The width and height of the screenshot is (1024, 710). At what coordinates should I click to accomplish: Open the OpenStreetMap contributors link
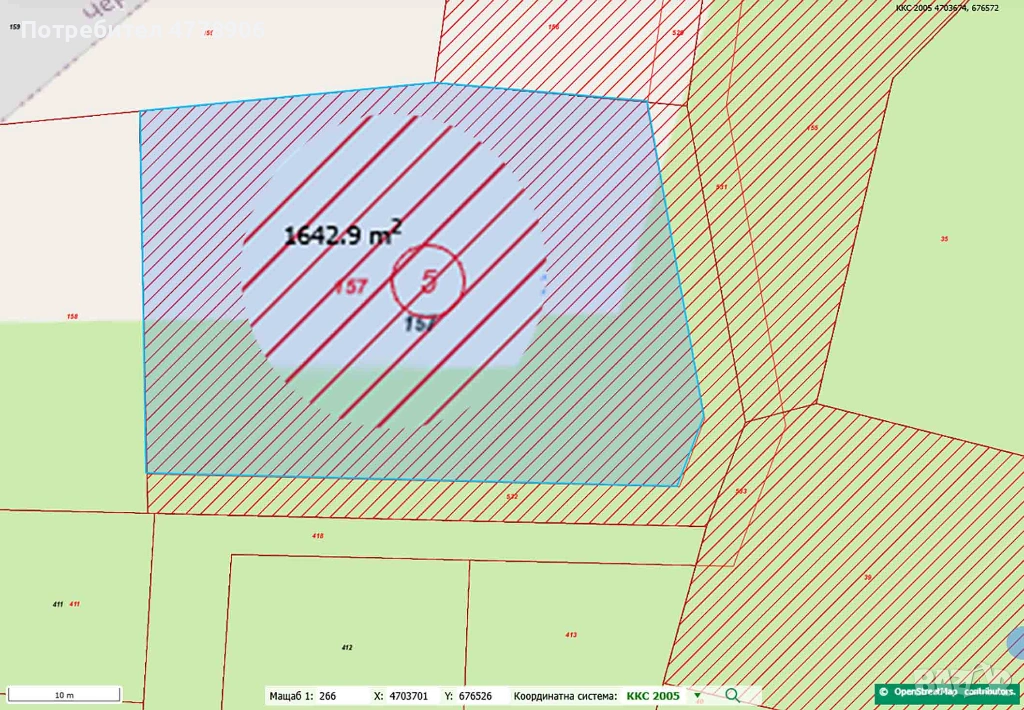coord(948,691)
